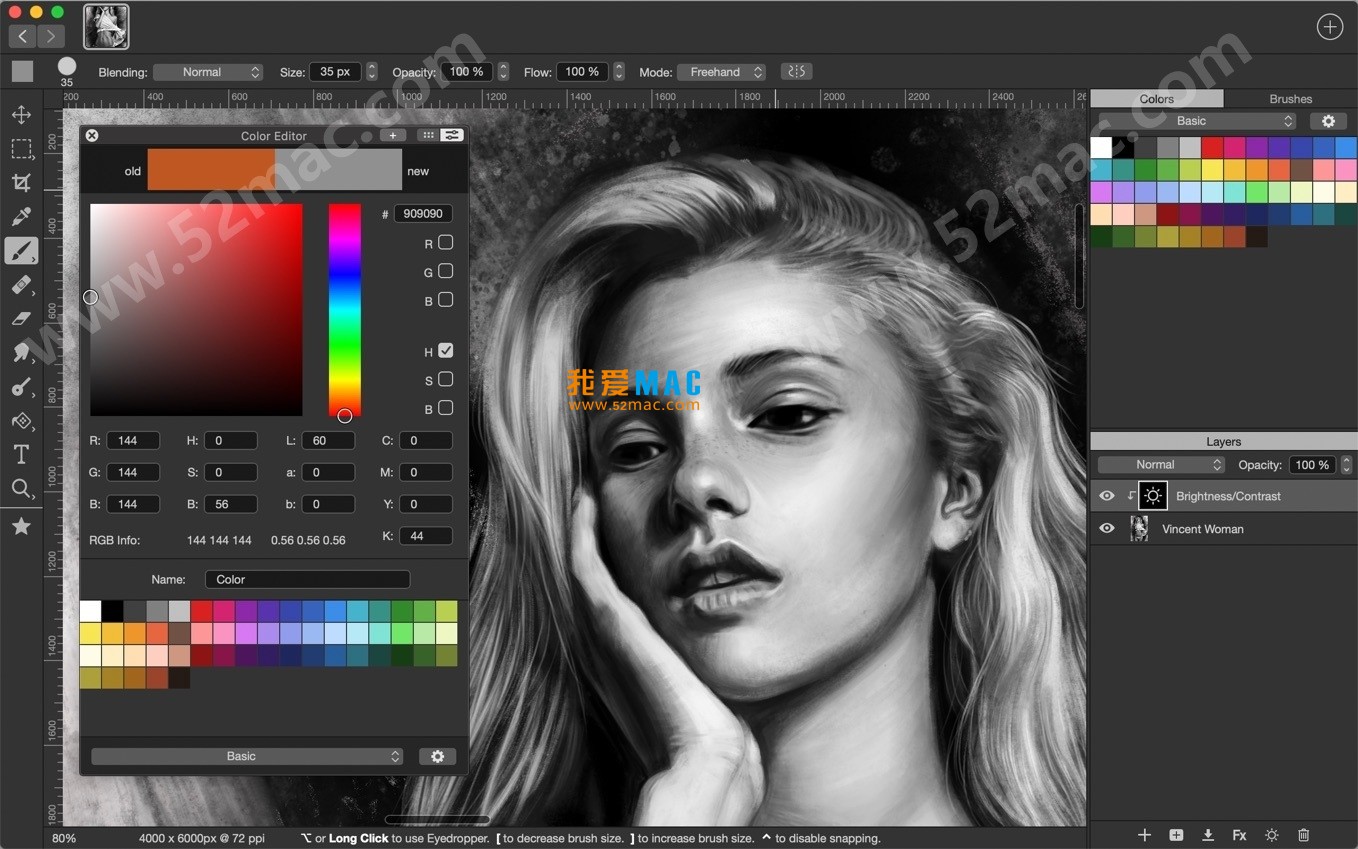Image resolution: width=1358 pixels, height=849 pixels.
Task: Hide the Vincent Woman layer
Action: point(1106,529)
